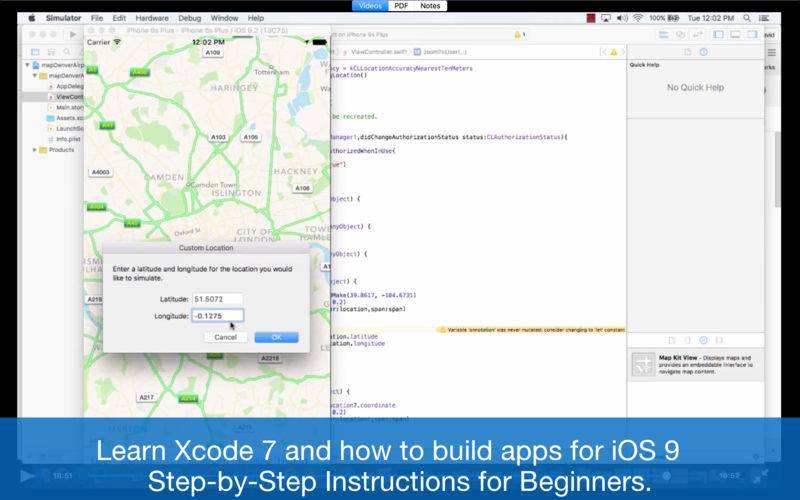The width and height of the screenshot is (800, 500).
Task: Open the volume control icon
Action: pyautogui.click(x=622, y=18)
